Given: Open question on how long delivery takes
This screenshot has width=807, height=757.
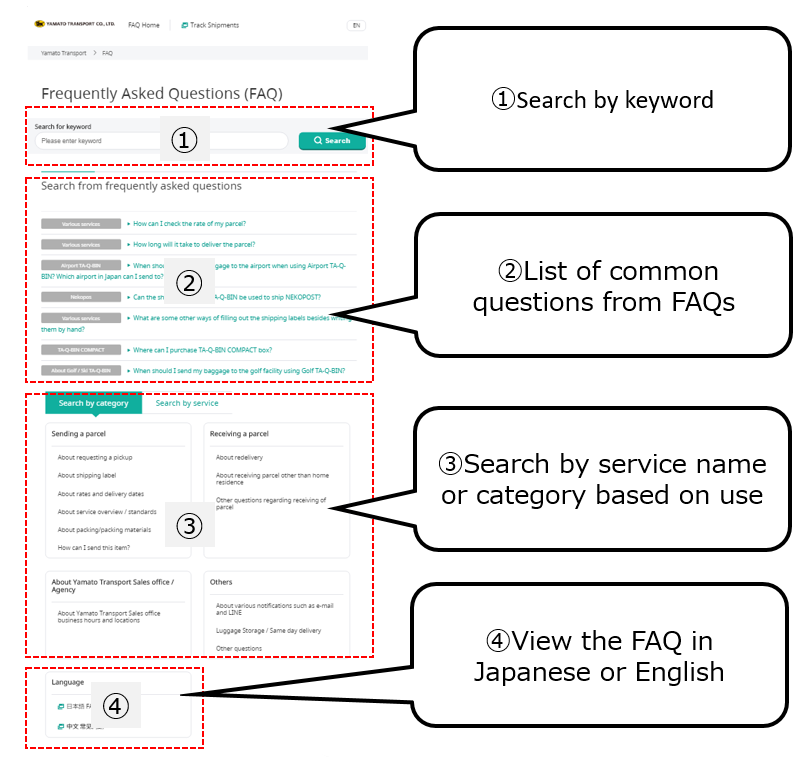Looking at the screenshot, I should click(x=194, y=244).
